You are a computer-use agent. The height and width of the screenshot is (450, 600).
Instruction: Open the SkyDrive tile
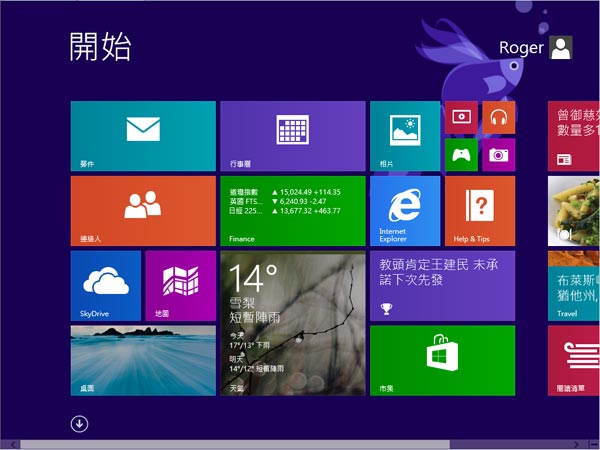pos(106,286)
